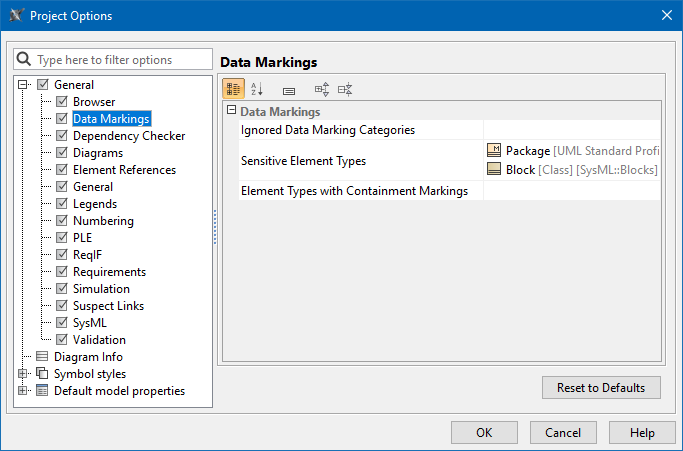Image resolution: width=683 pixels, height=451 pixels.
Task: Collapse the Data Markings property group
Action: [231, 112]
